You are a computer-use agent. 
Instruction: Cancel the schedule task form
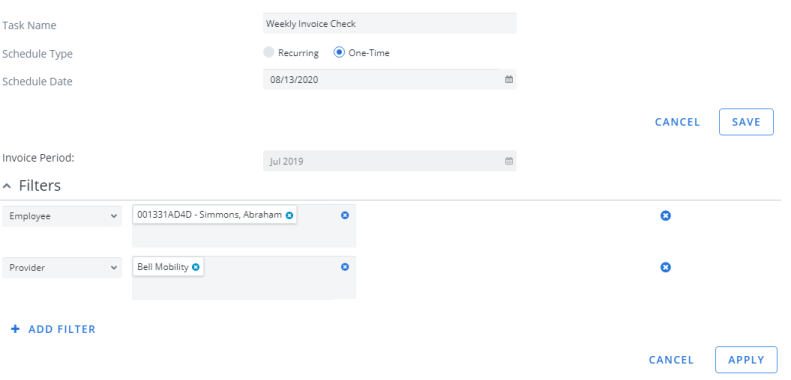coord(677,122)
